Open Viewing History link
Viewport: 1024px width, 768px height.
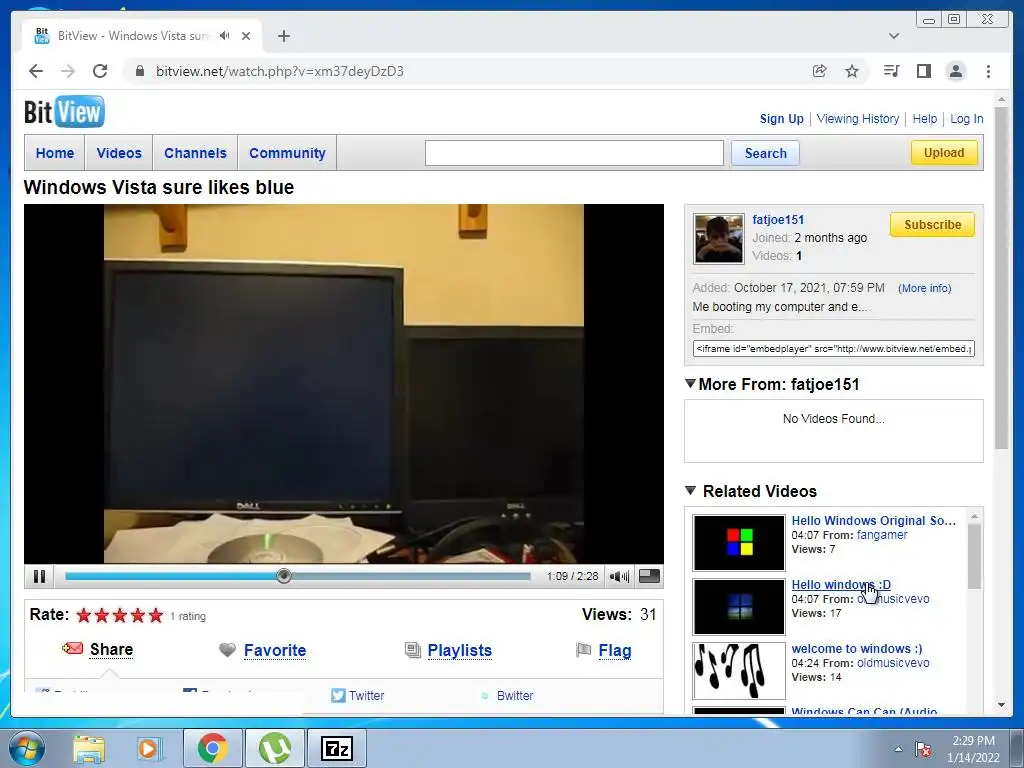(x=857, y=119)
